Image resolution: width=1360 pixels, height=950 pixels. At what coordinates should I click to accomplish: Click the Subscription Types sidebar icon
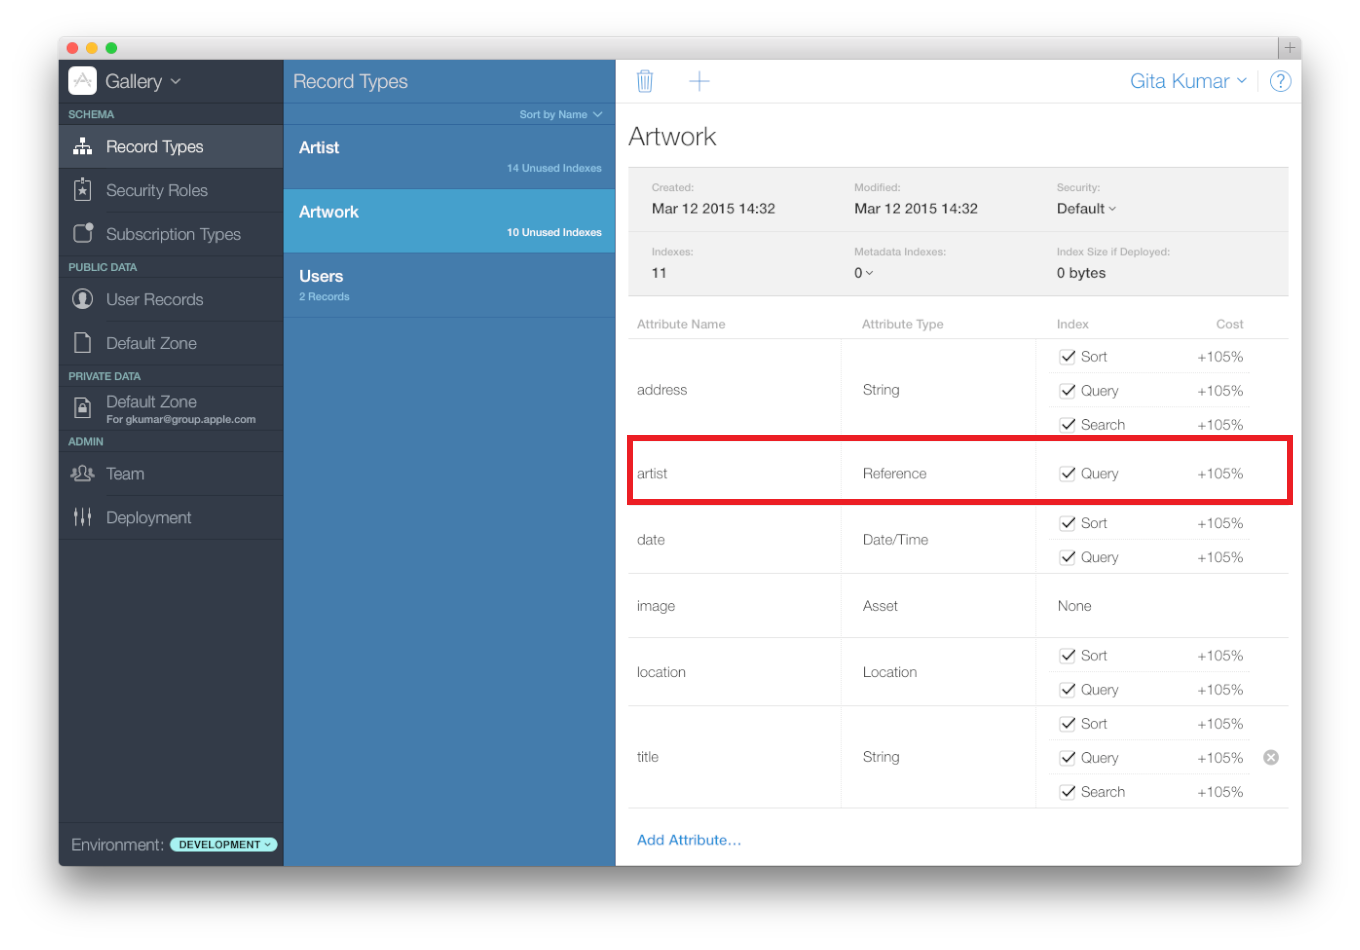pyautogui.click(x=83, y=234)
